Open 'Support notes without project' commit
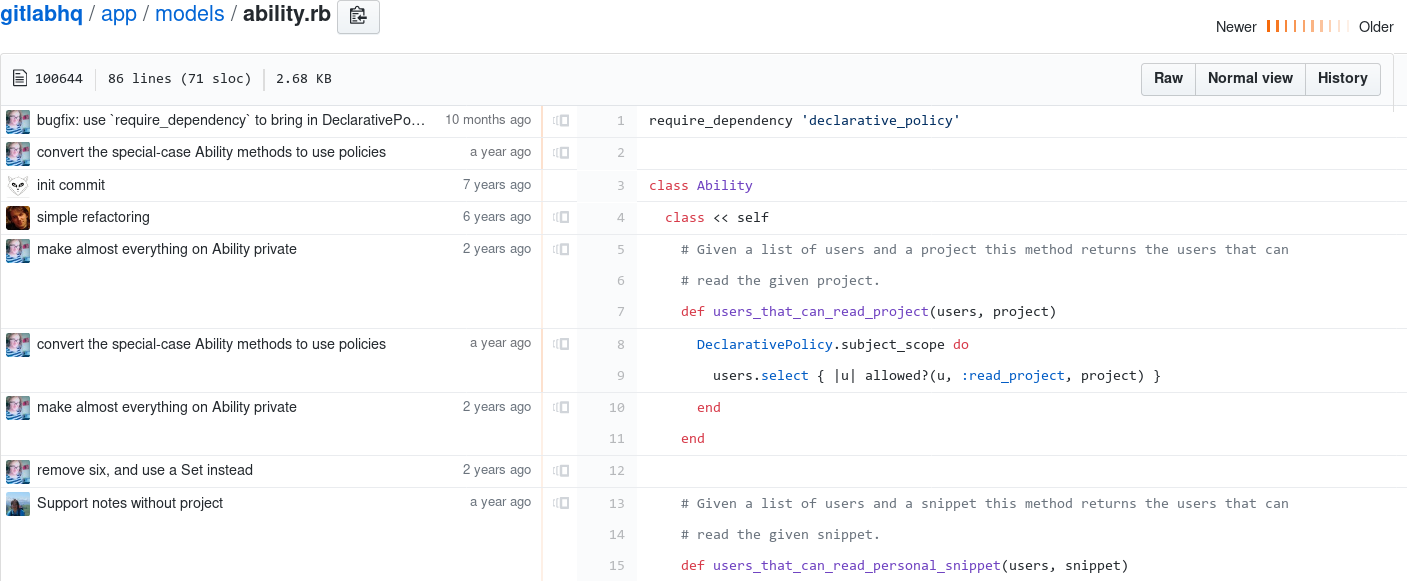This screenshot has height=581, width=1407. [130, 503]
